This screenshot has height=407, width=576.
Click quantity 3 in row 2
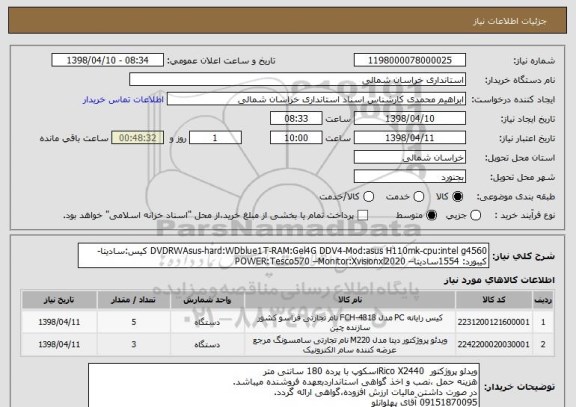coord(134,345)
